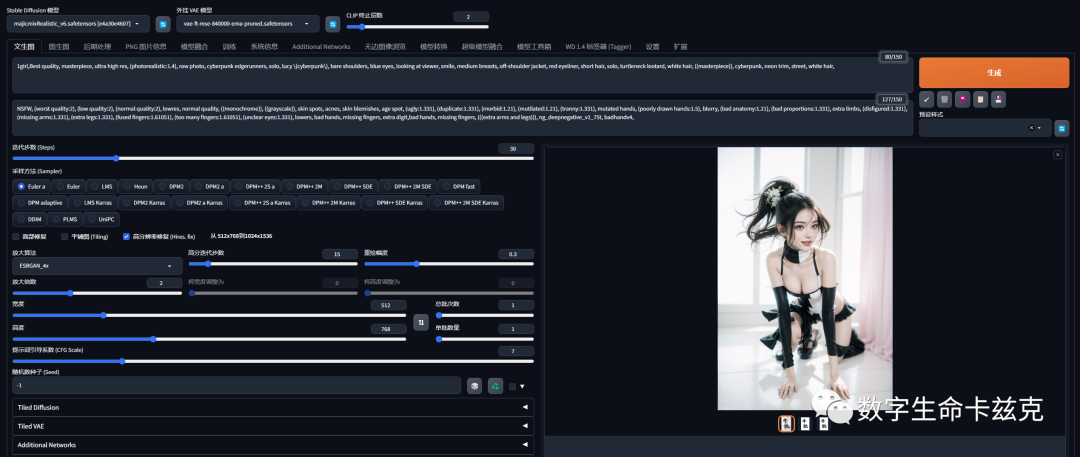Select the Heun sampler

pos(136,186)
